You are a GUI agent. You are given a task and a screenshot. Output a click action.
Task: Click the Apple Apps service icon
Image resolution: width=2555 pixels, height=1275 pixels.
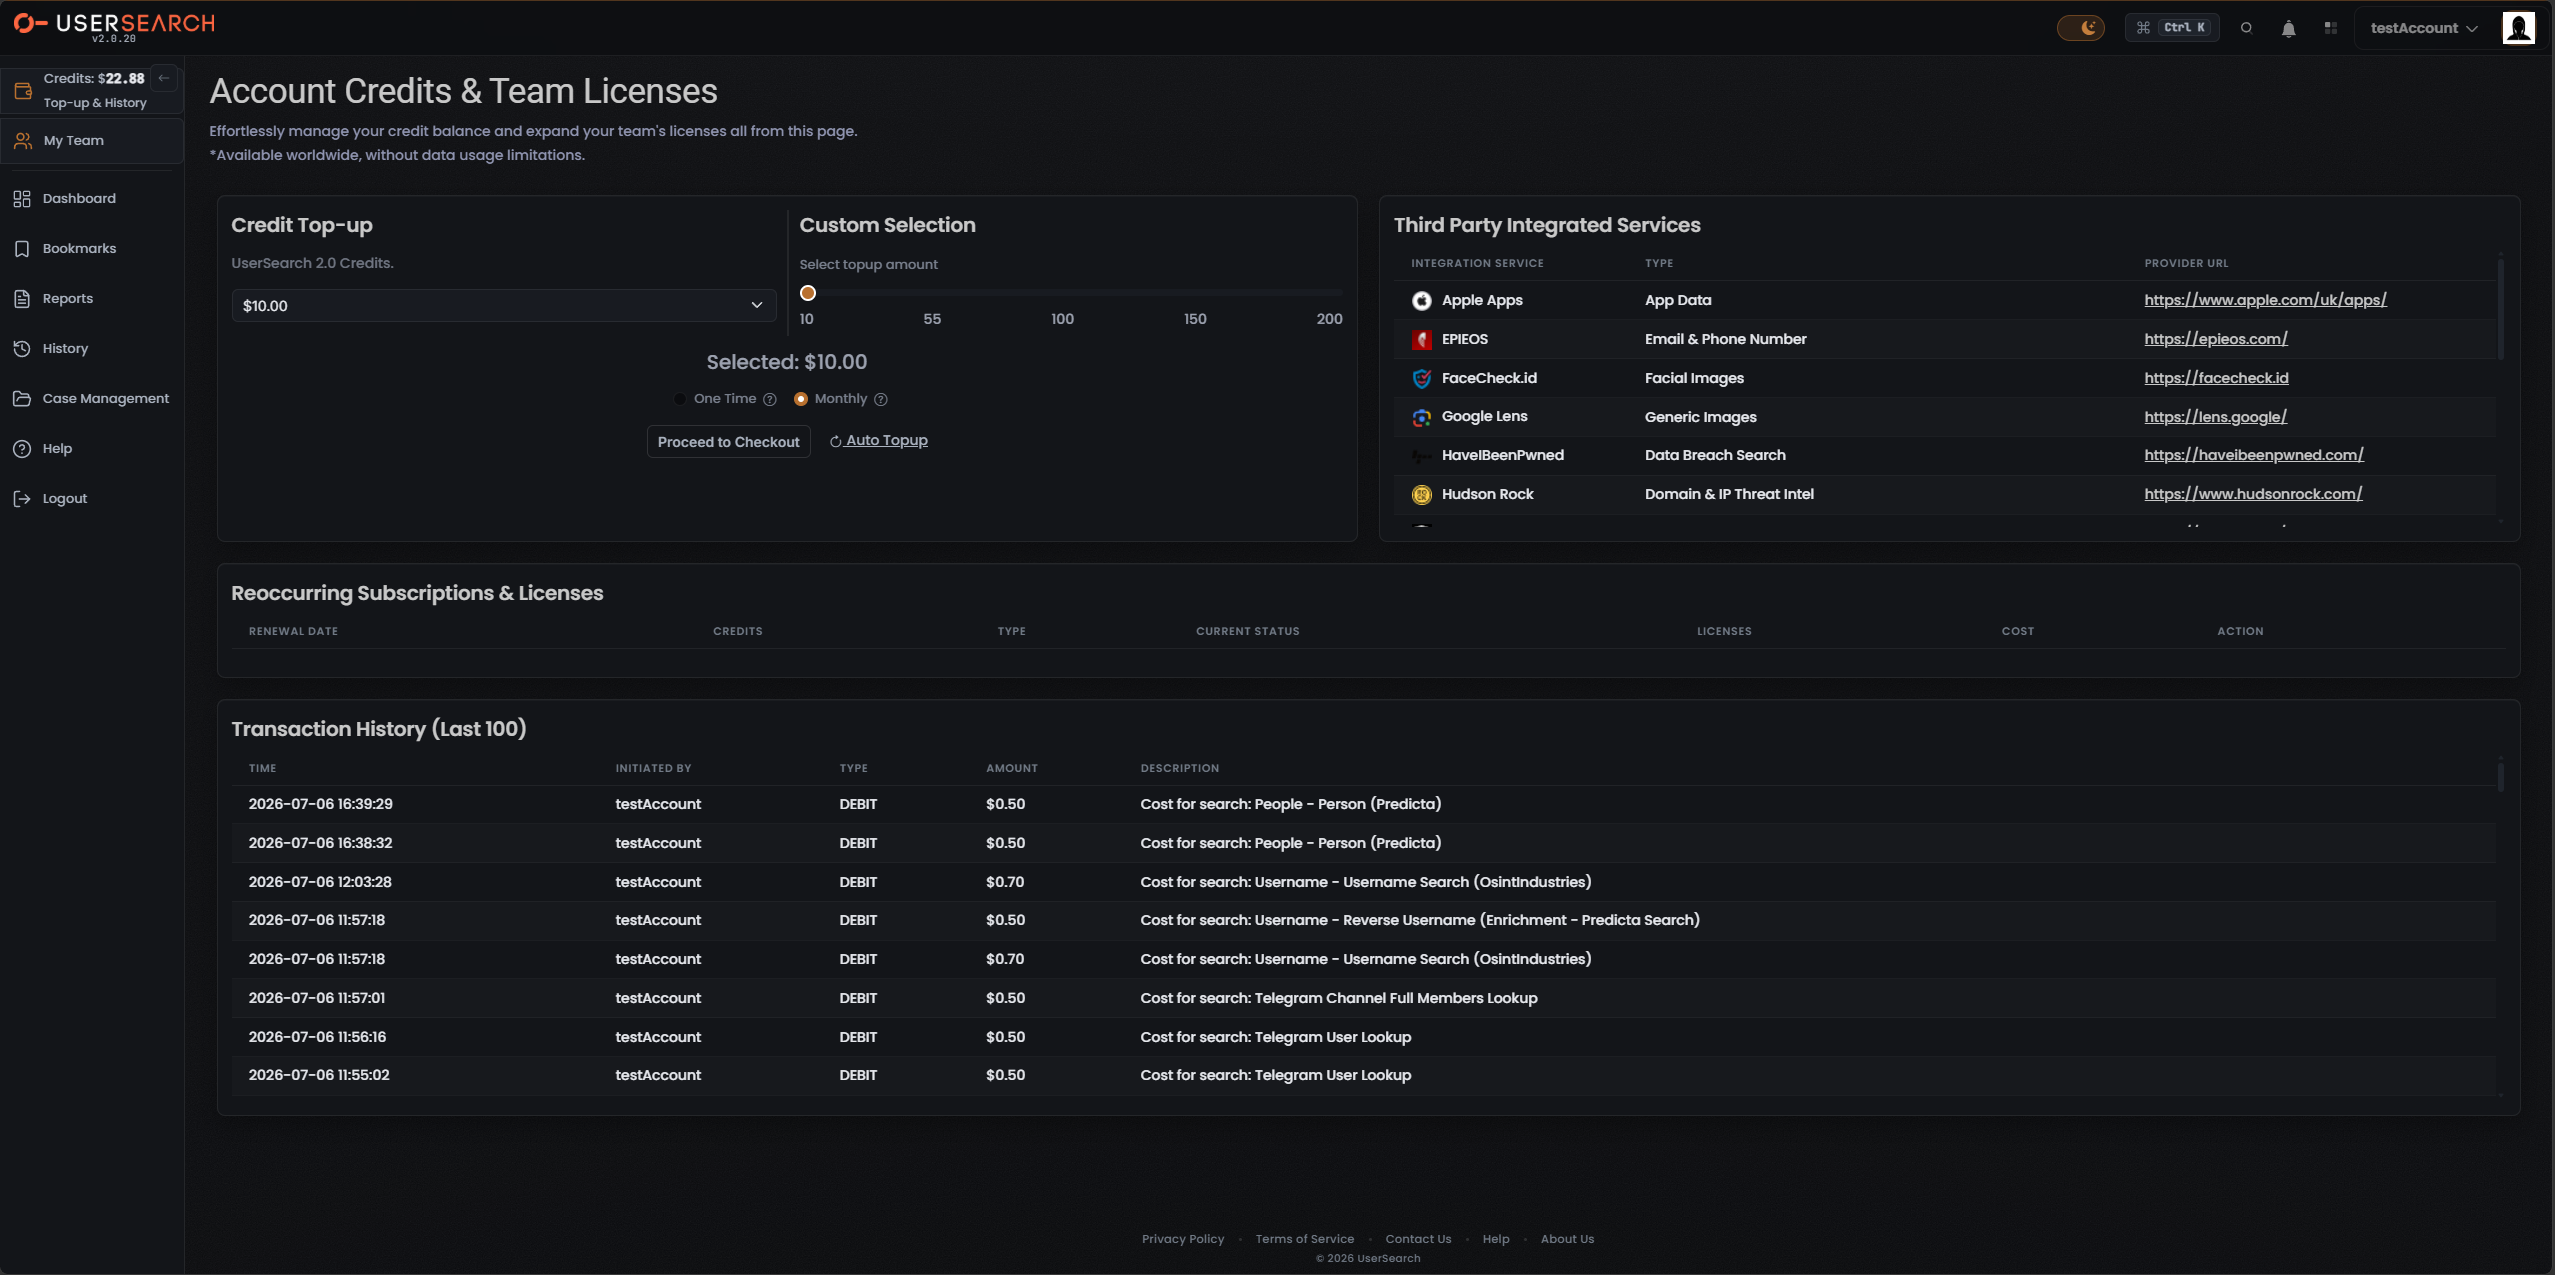click(x=1421, y=300)
